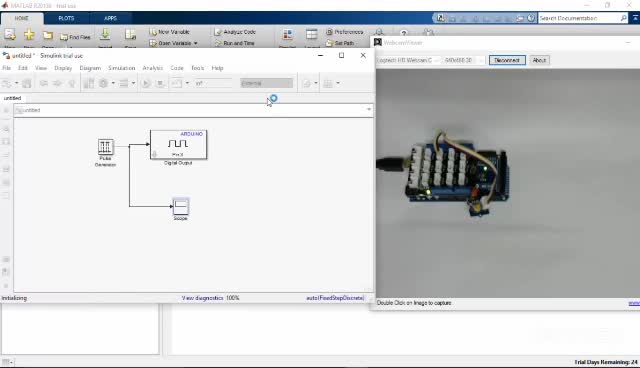Select the untitled model tab
Screen dimensions: 640x368
[x=12, y=98]
